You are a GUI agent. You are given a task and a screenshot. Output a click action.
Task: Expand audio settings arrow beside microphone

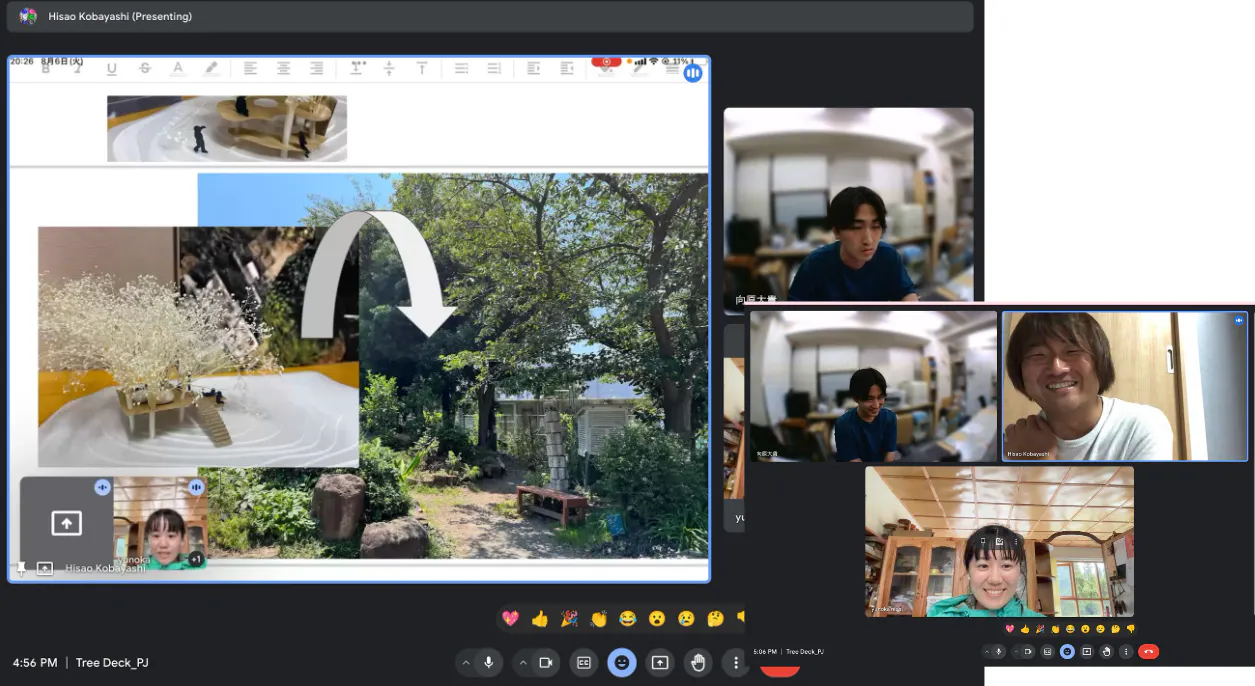[x=466, y=662]
